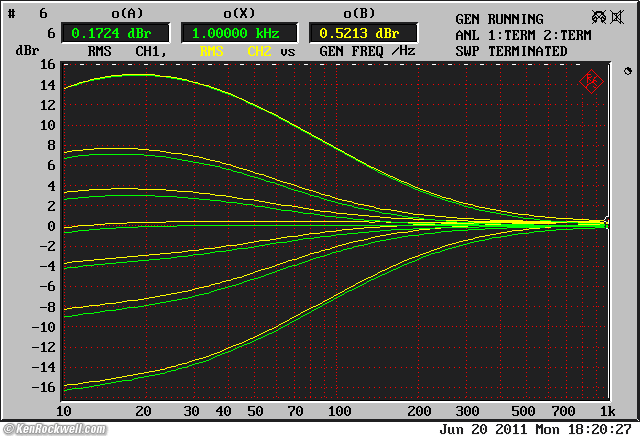Click the 1k label on the frequency axis
This screenshot has height=436, width=640.
point(608,411)
